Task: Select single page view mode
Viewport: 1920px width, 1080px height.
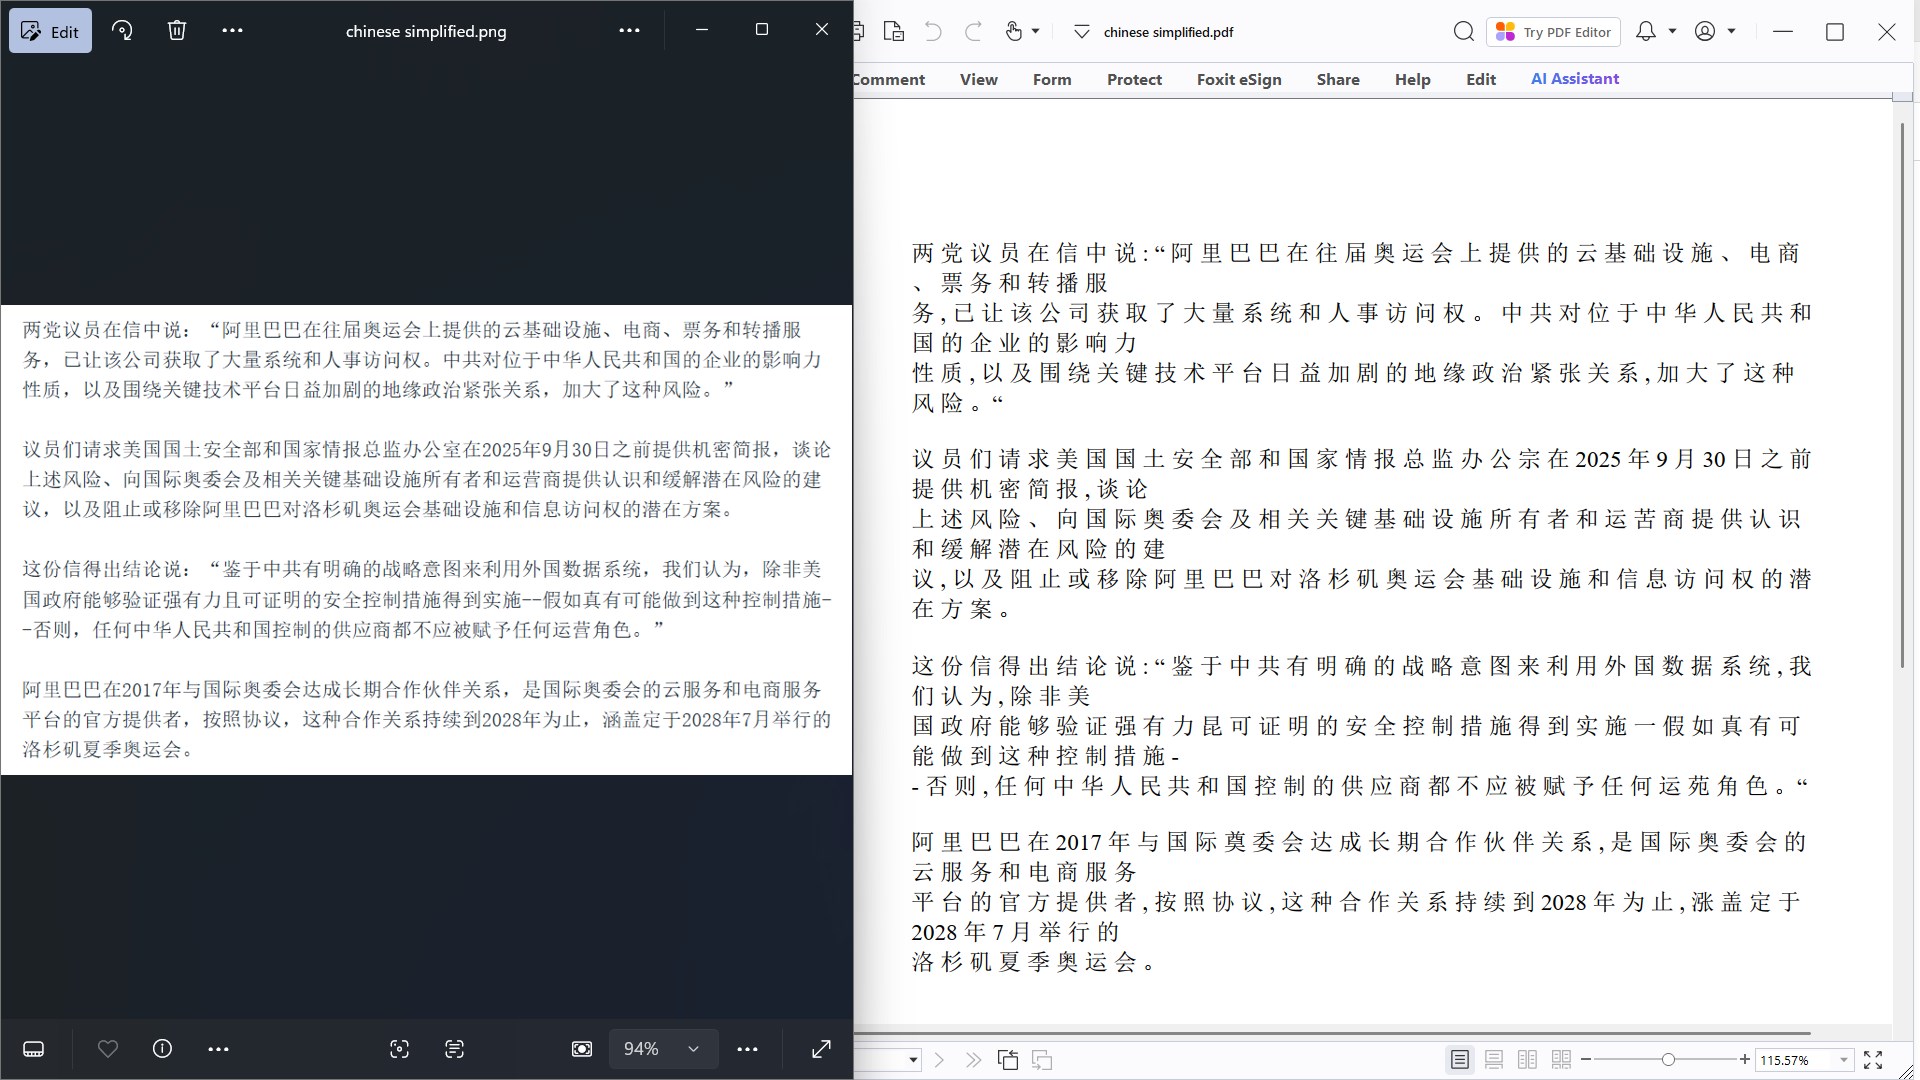Action: pyautogui.click(x=1460, y=1060)
